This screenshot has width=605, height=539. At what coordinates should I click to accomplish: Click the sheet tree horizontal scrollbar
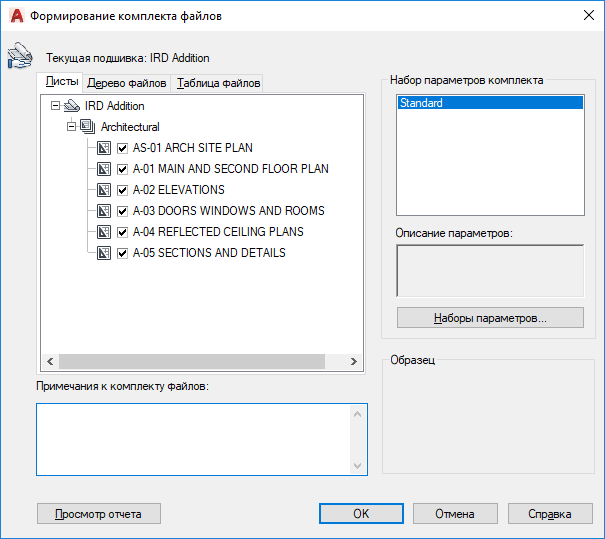click(x=200, y=362)
